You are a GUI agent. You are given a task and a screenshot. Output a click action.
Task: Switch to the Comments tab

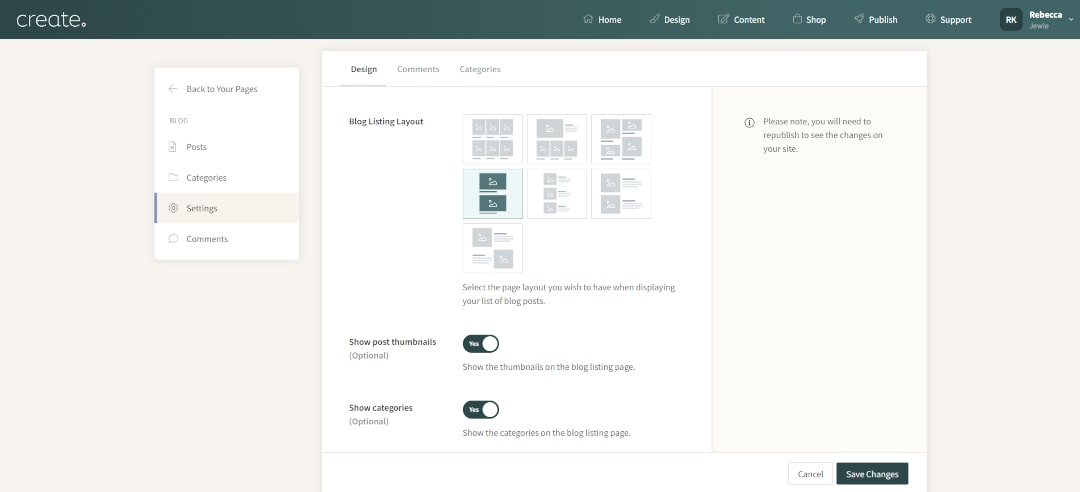[x=418, y=69]
